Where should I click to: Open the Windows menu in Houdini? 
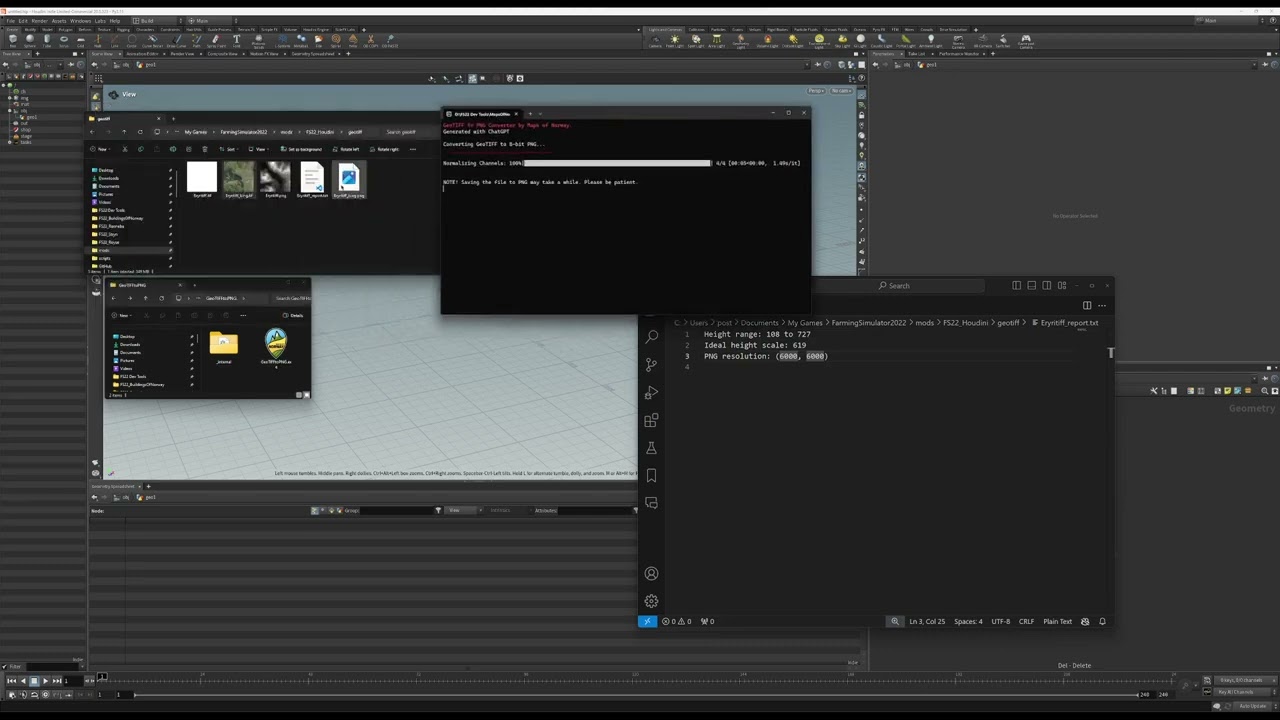point(80,20)
